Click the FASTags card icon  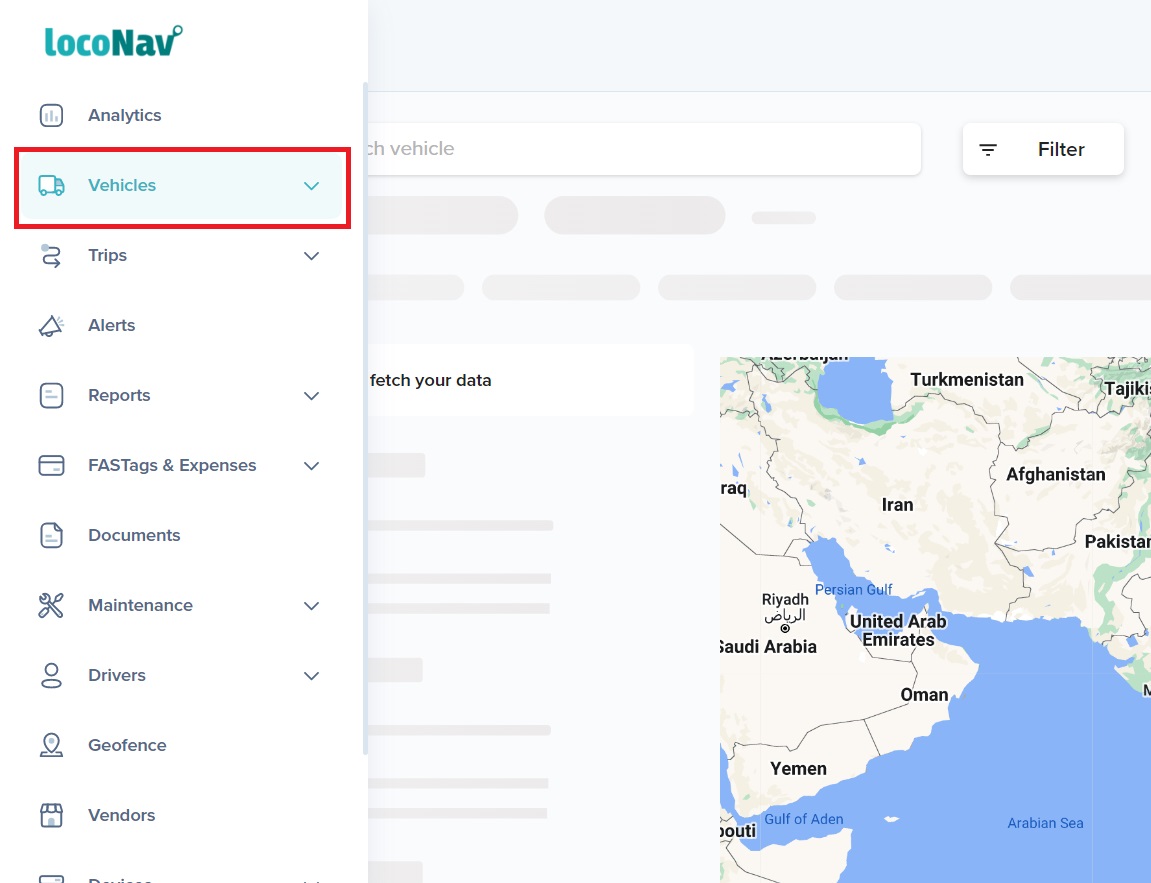51,465
